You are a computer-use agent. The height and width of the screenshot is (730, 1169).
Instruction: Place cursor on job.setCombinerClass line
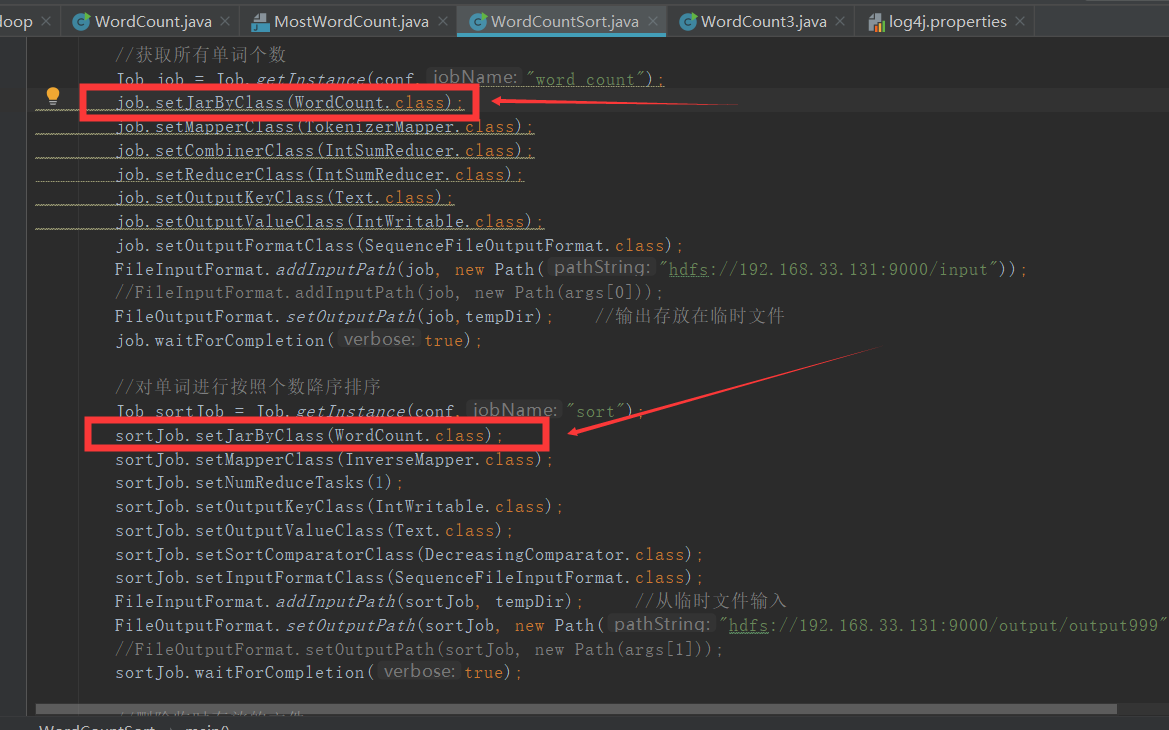324,151
